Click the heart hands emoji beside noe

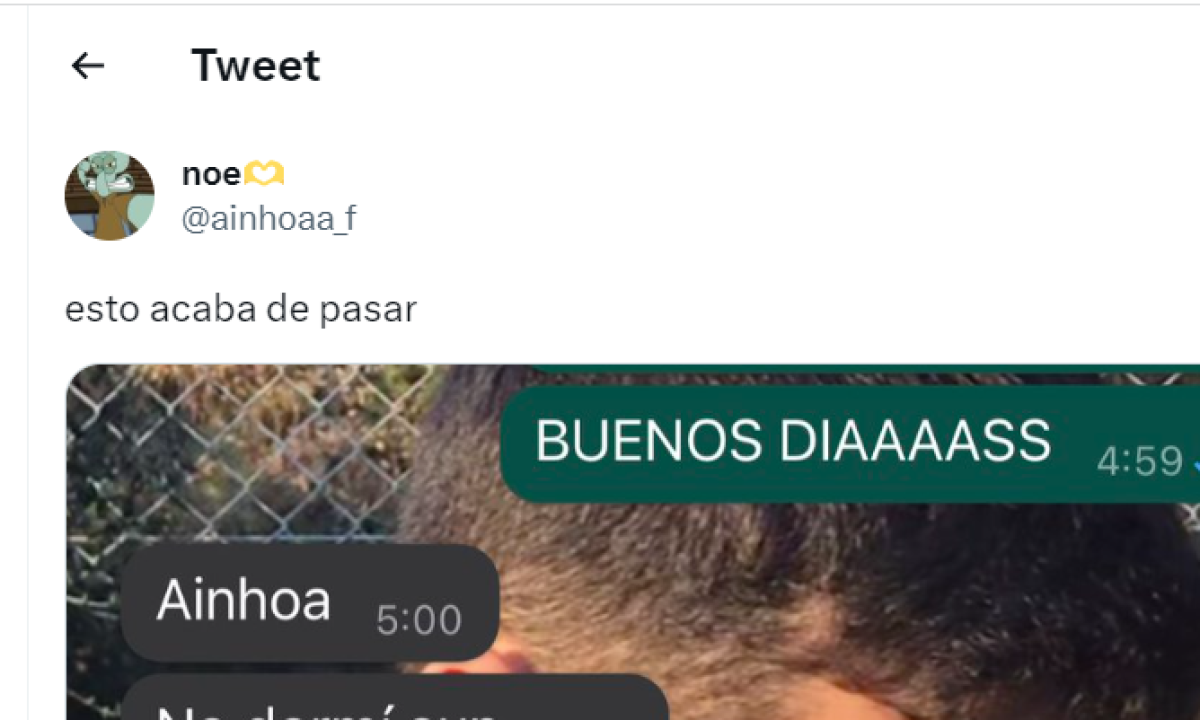[x=265, y=176]
